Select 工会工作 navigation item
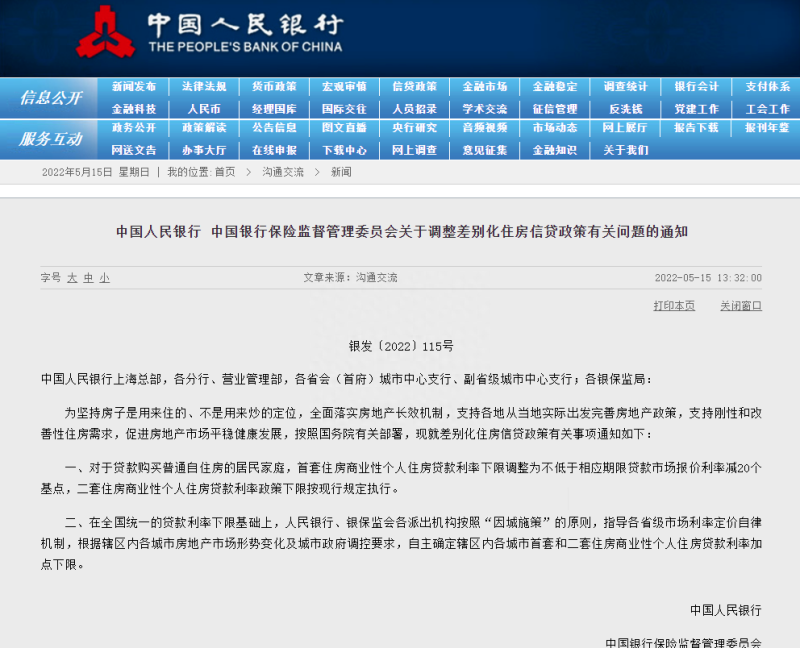The height and width of the screenshot is (648, 800). [x=767, y=109]
